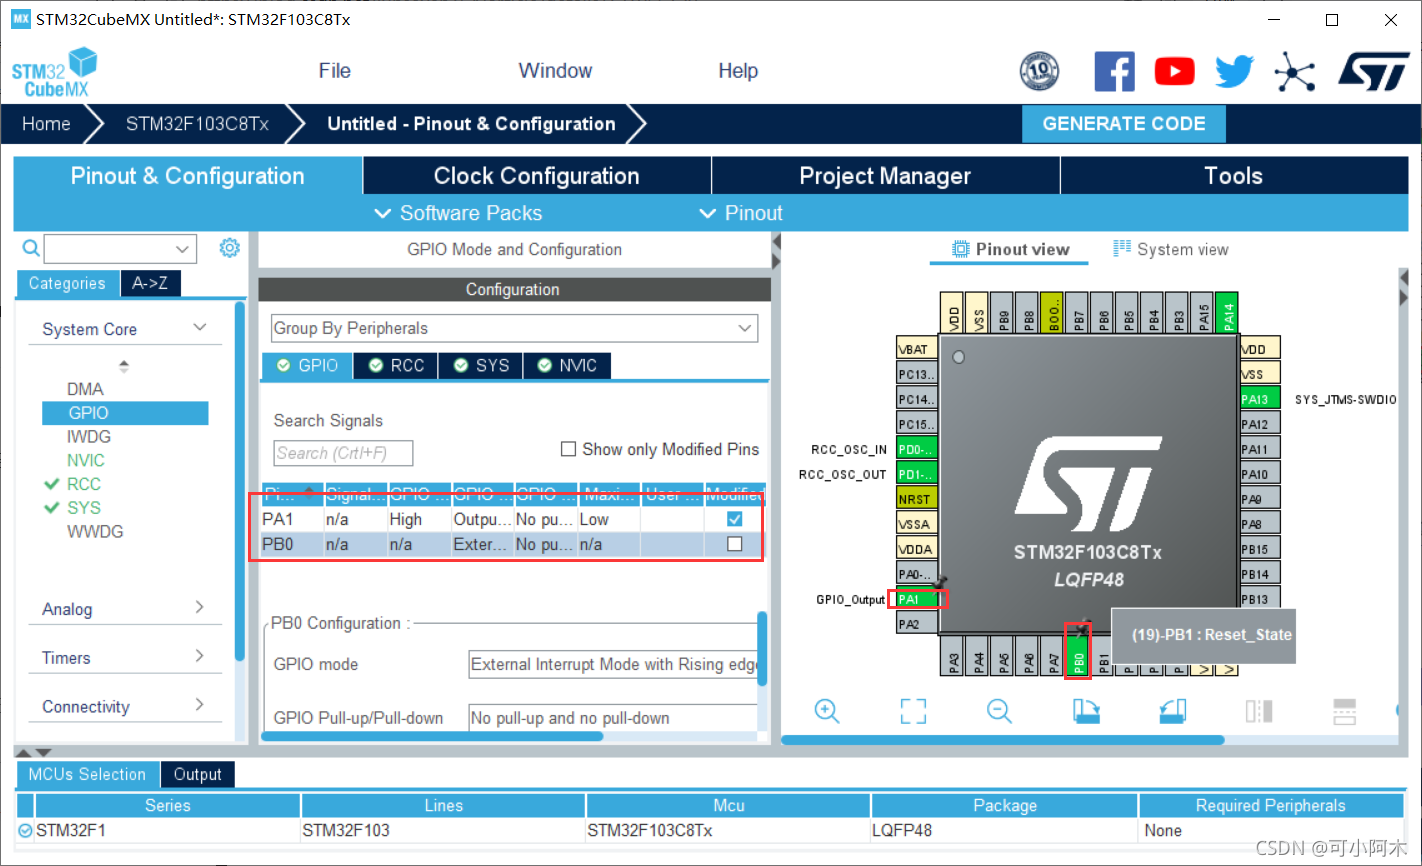Open the peripheral search combo box dropdown

pos(182,248)
